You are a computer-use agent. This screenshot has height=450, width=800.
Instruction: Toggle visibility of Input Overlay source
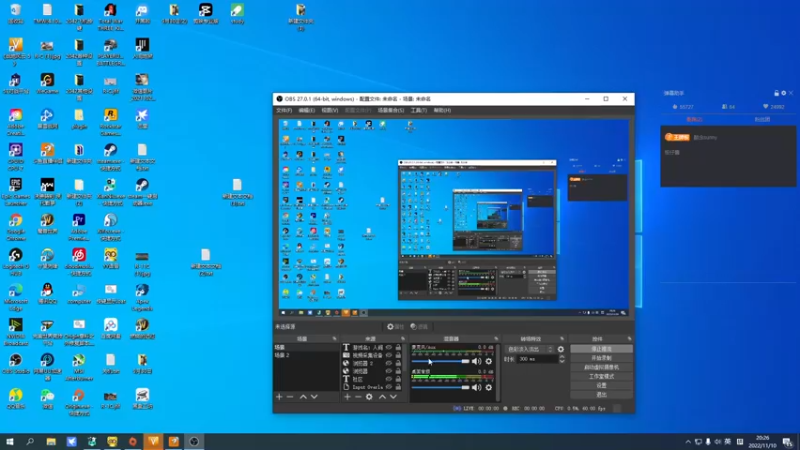389,387
